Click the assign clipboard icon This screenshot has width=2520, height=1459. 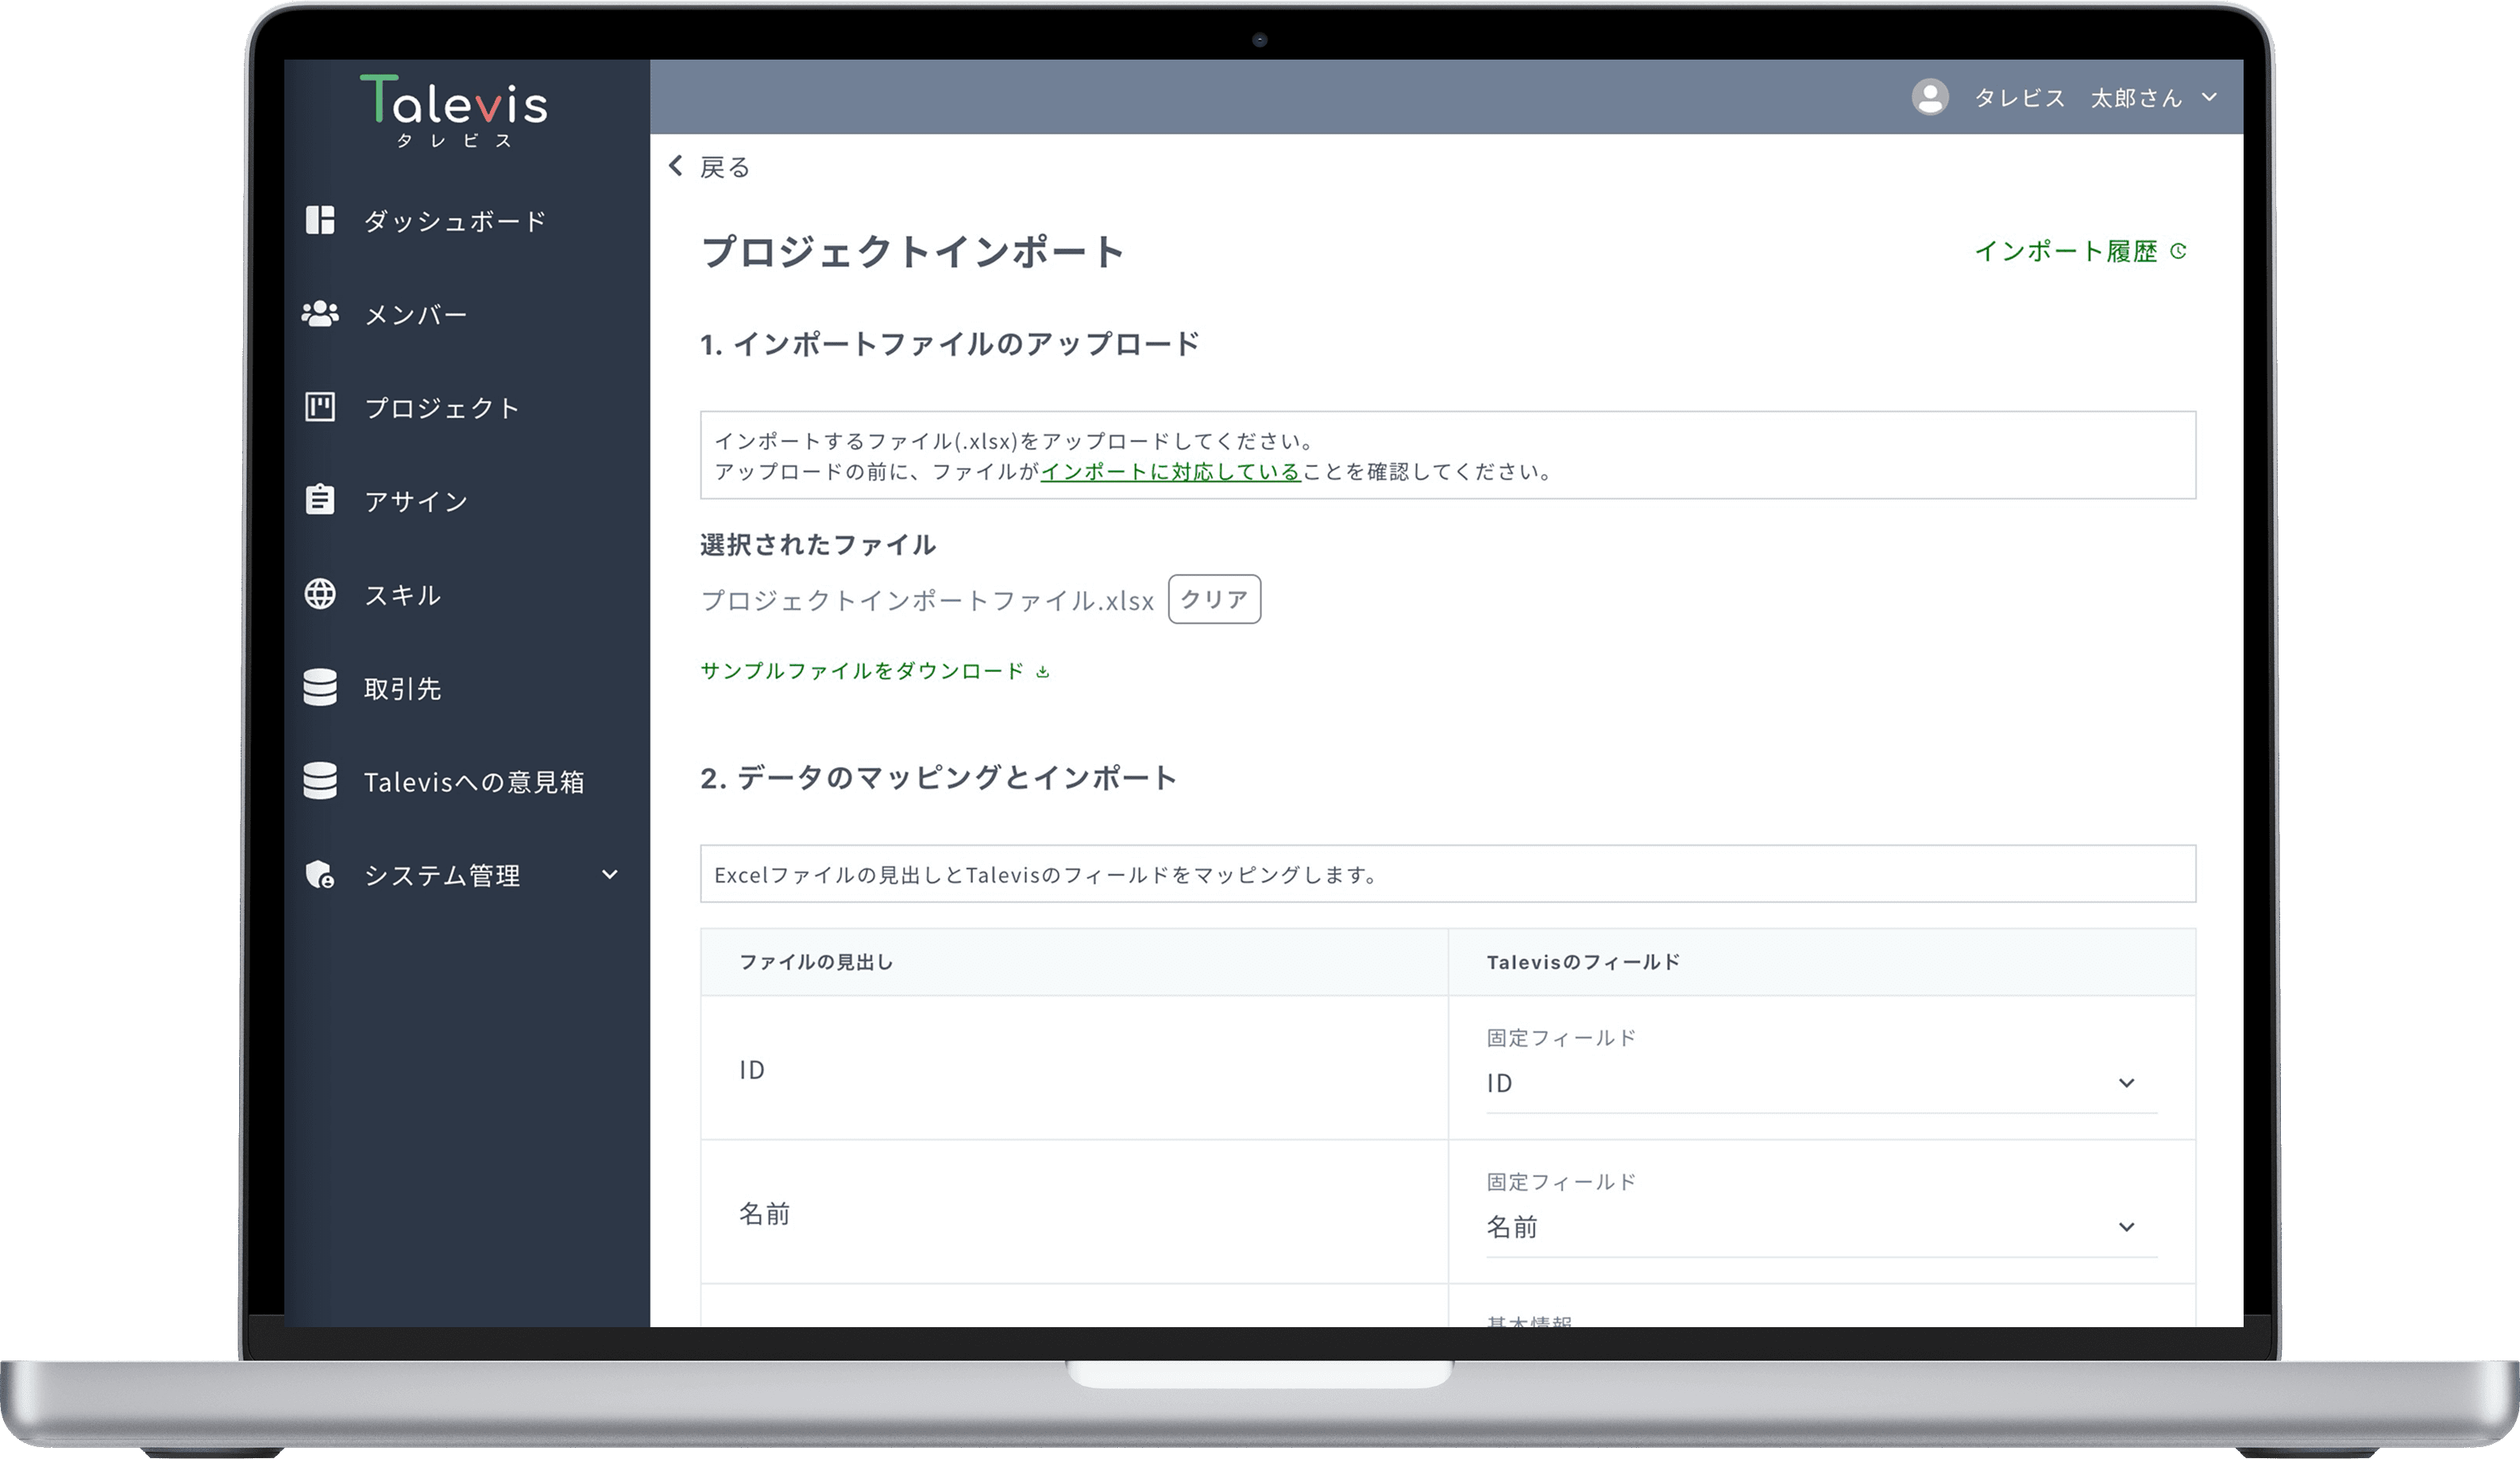(x=320, y=499)
